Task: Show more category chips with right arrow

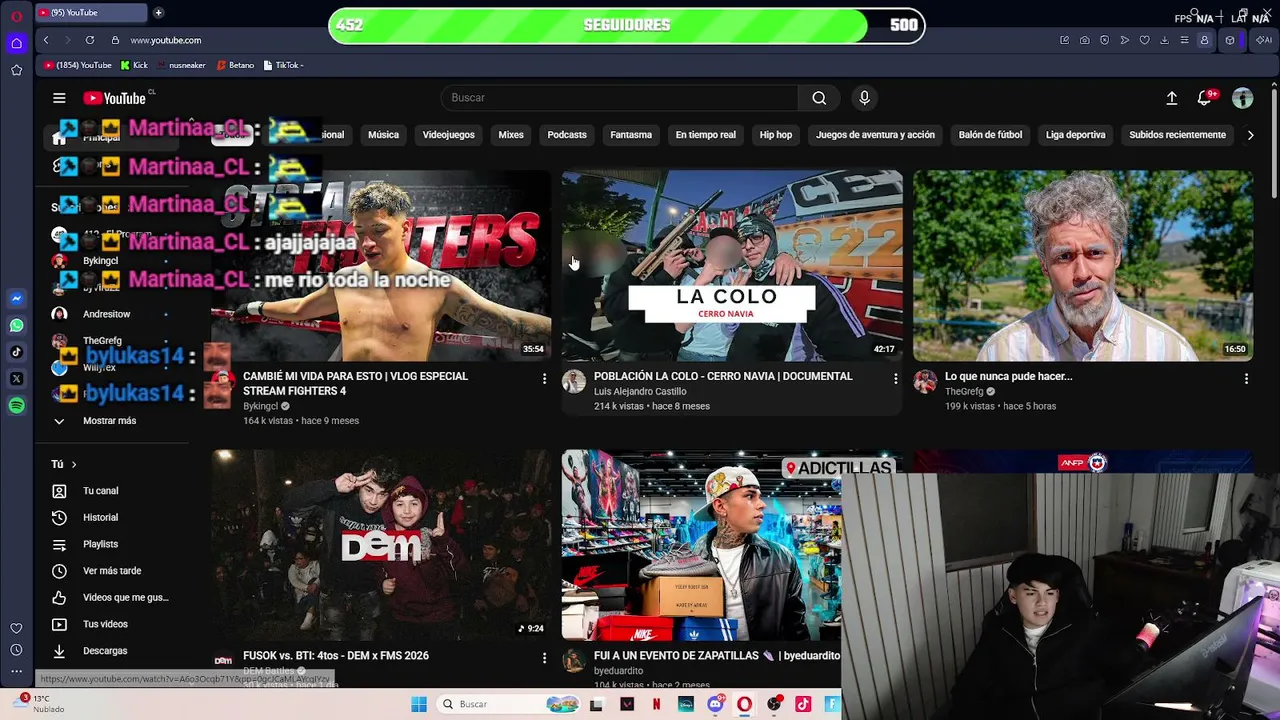Action: tap(1250, 135)
